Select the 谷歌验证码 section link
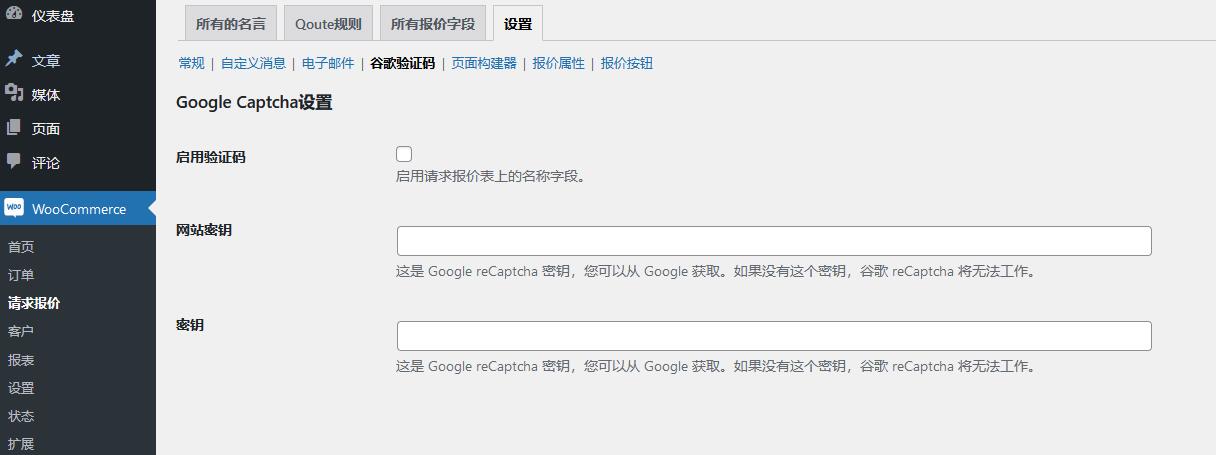This screenshot has width=1216, height=455. 402,63
